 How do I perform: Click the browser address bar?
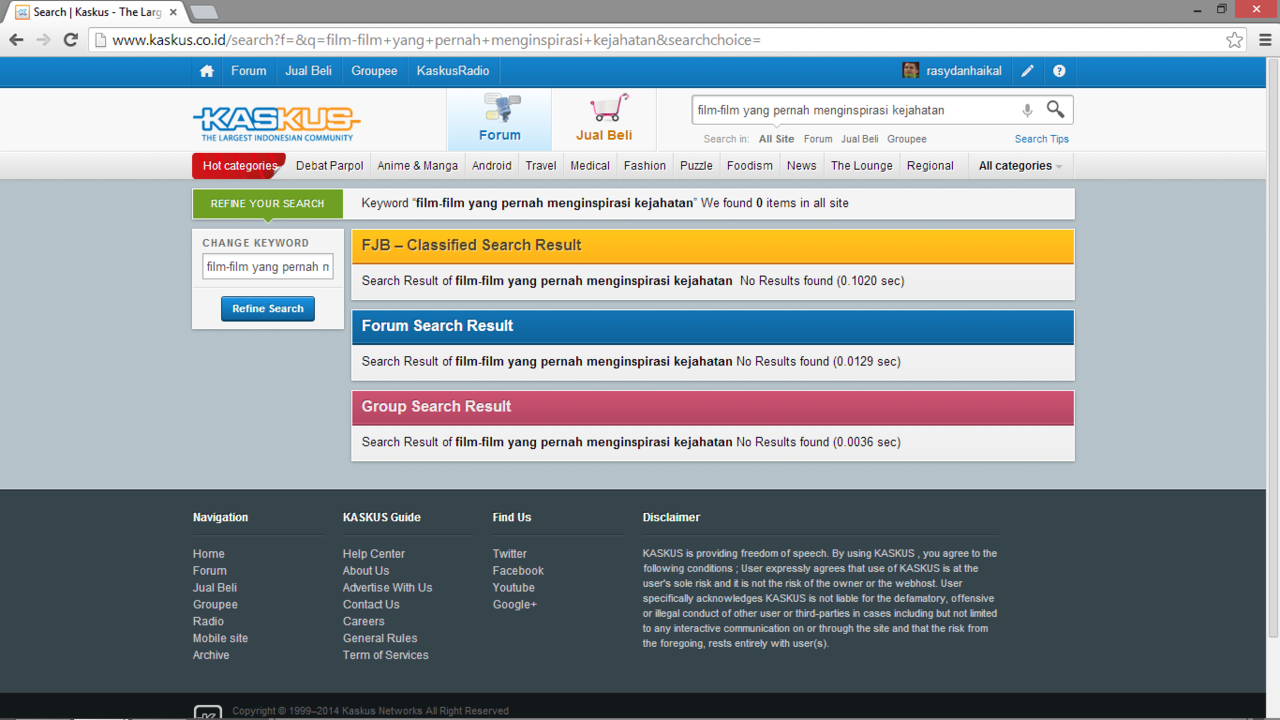[660, 40]
